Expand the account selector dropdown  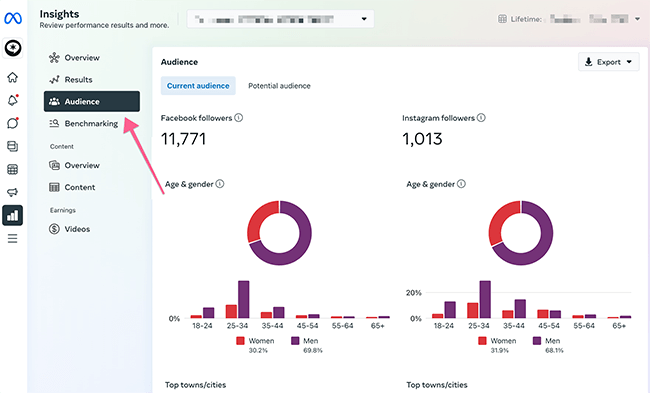281,19
